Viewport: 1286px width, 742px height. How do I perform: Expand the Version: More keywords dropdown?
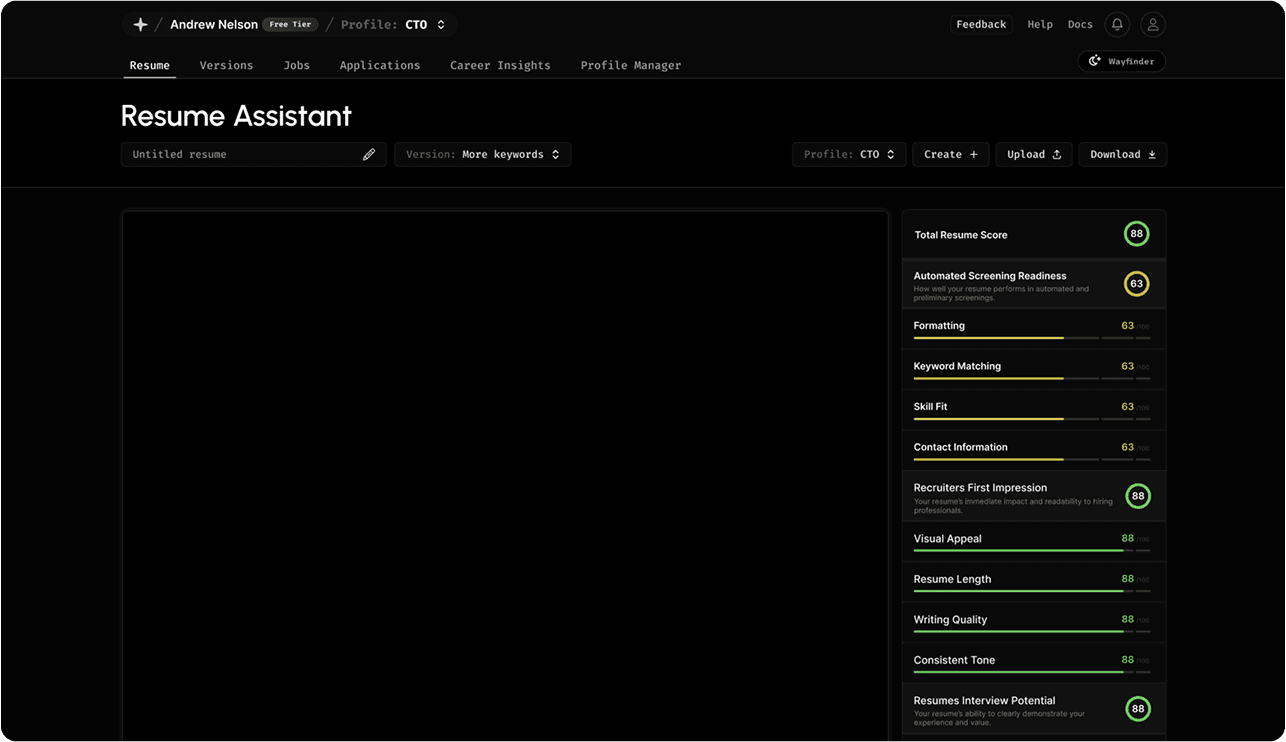(482, 155)
